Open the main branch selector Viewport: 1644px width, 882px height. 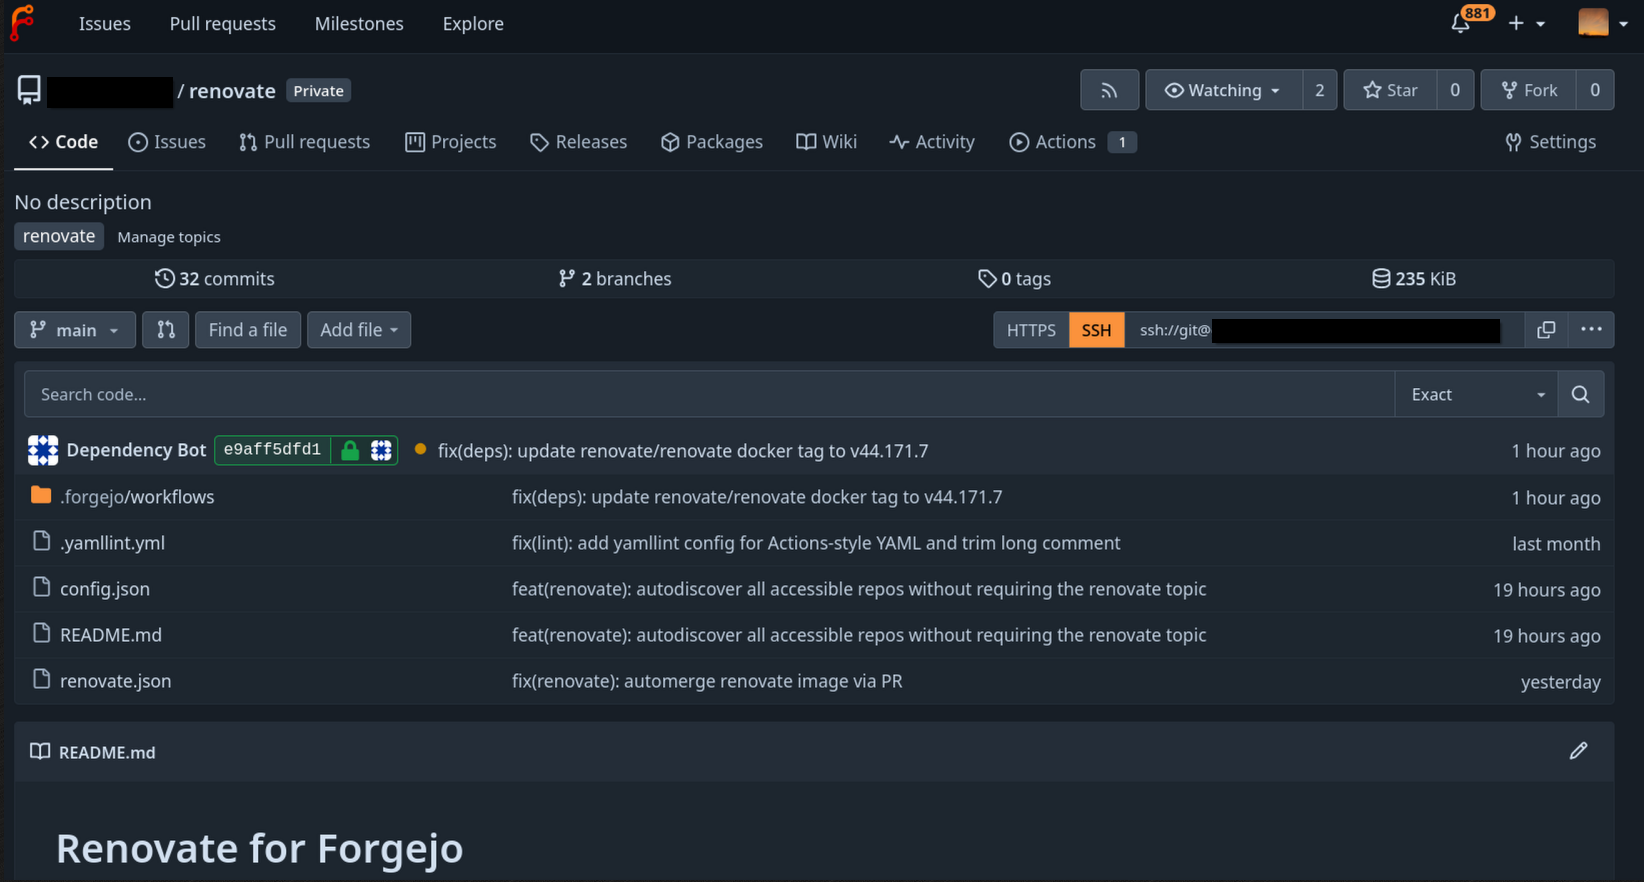coord(75,330)
